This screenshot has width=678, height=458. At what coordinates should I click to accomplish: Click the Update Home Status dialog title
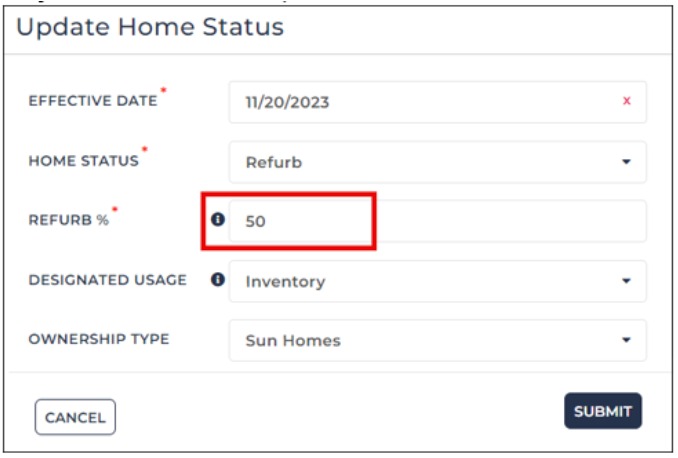point(150,27)
